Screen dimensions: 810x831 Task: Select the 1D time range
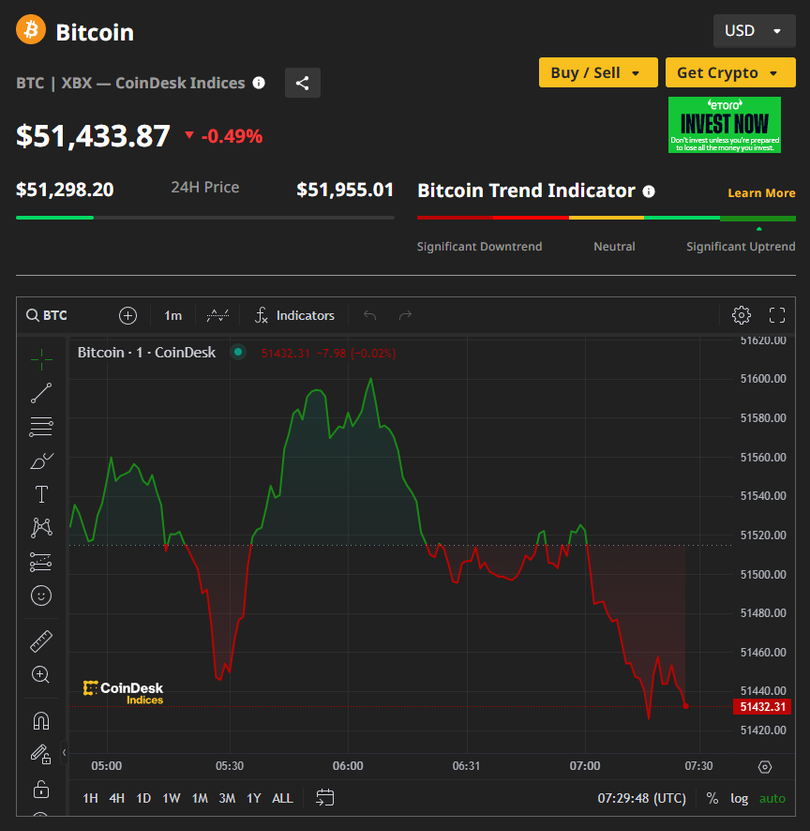143,798
